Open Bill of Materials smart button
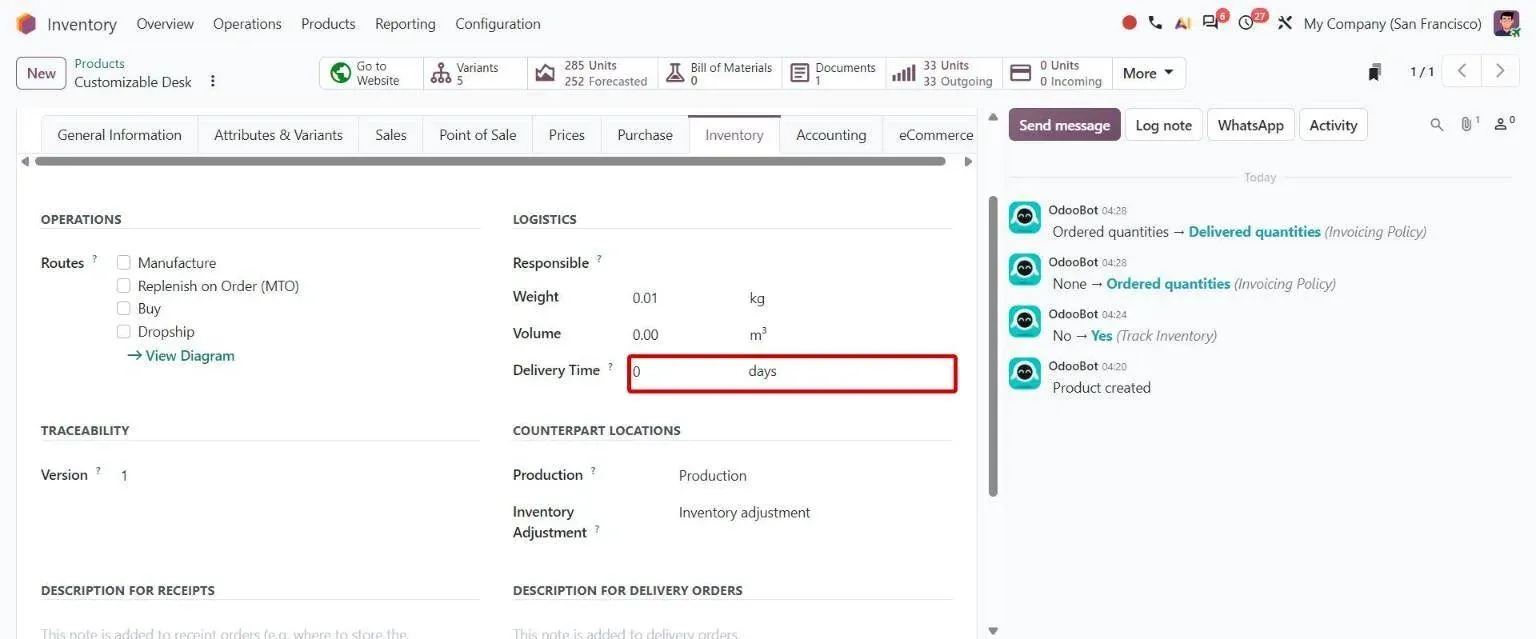 point(720,73)
